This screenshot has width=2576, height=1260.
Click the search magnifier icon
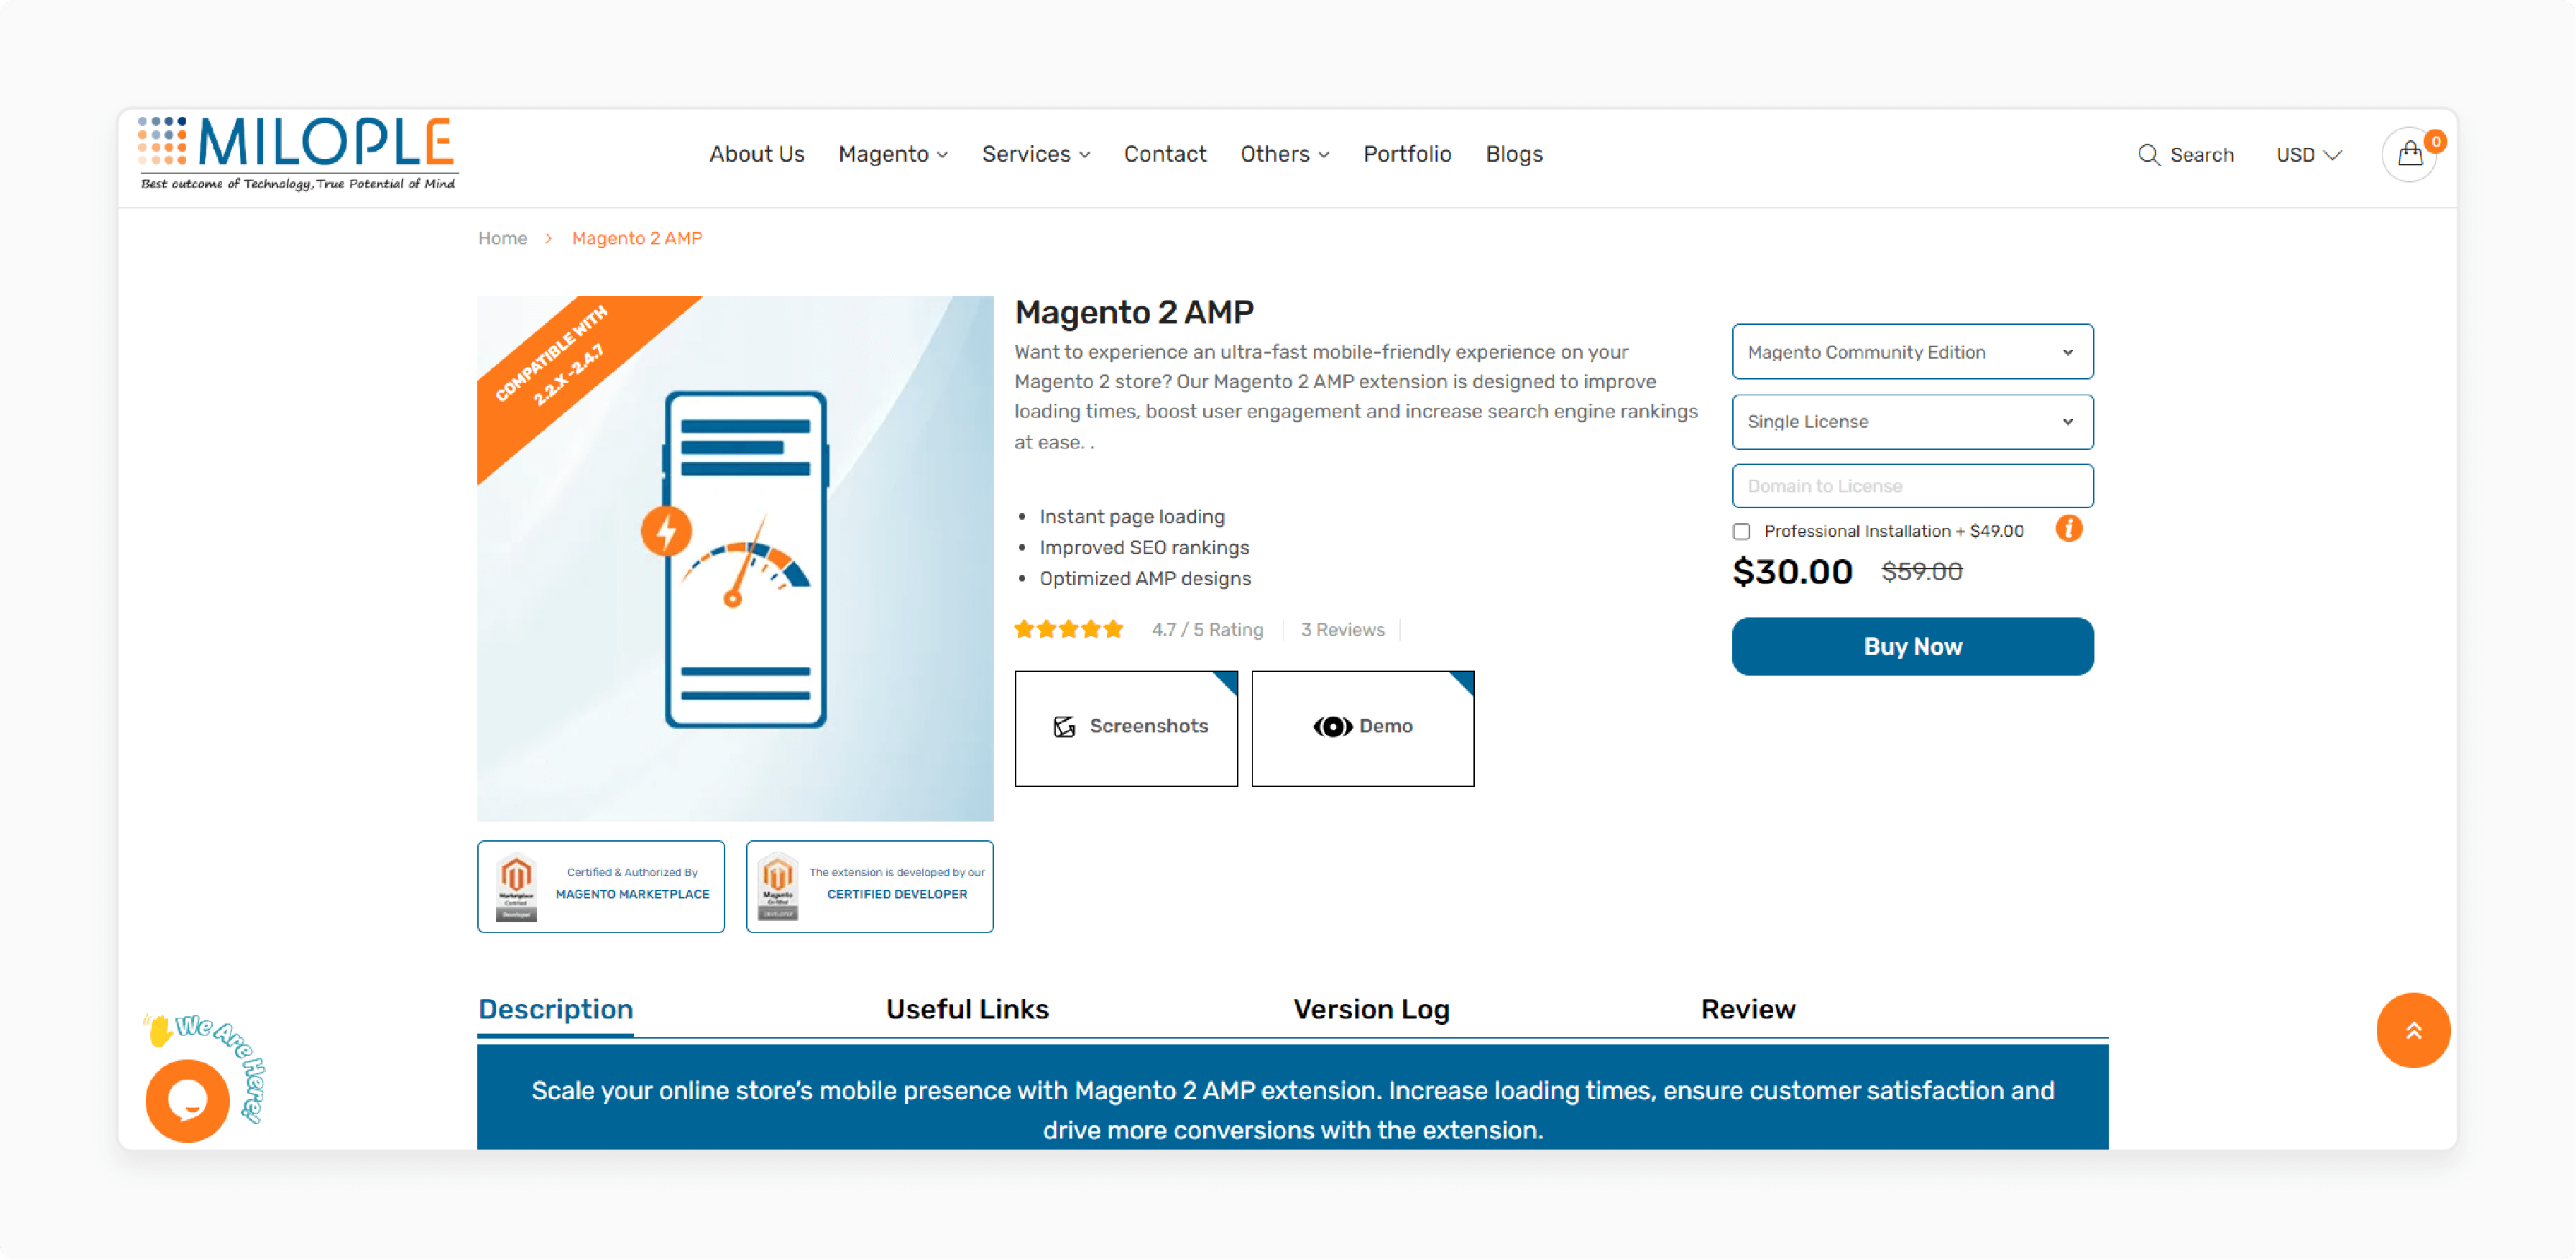point(2148,155)
